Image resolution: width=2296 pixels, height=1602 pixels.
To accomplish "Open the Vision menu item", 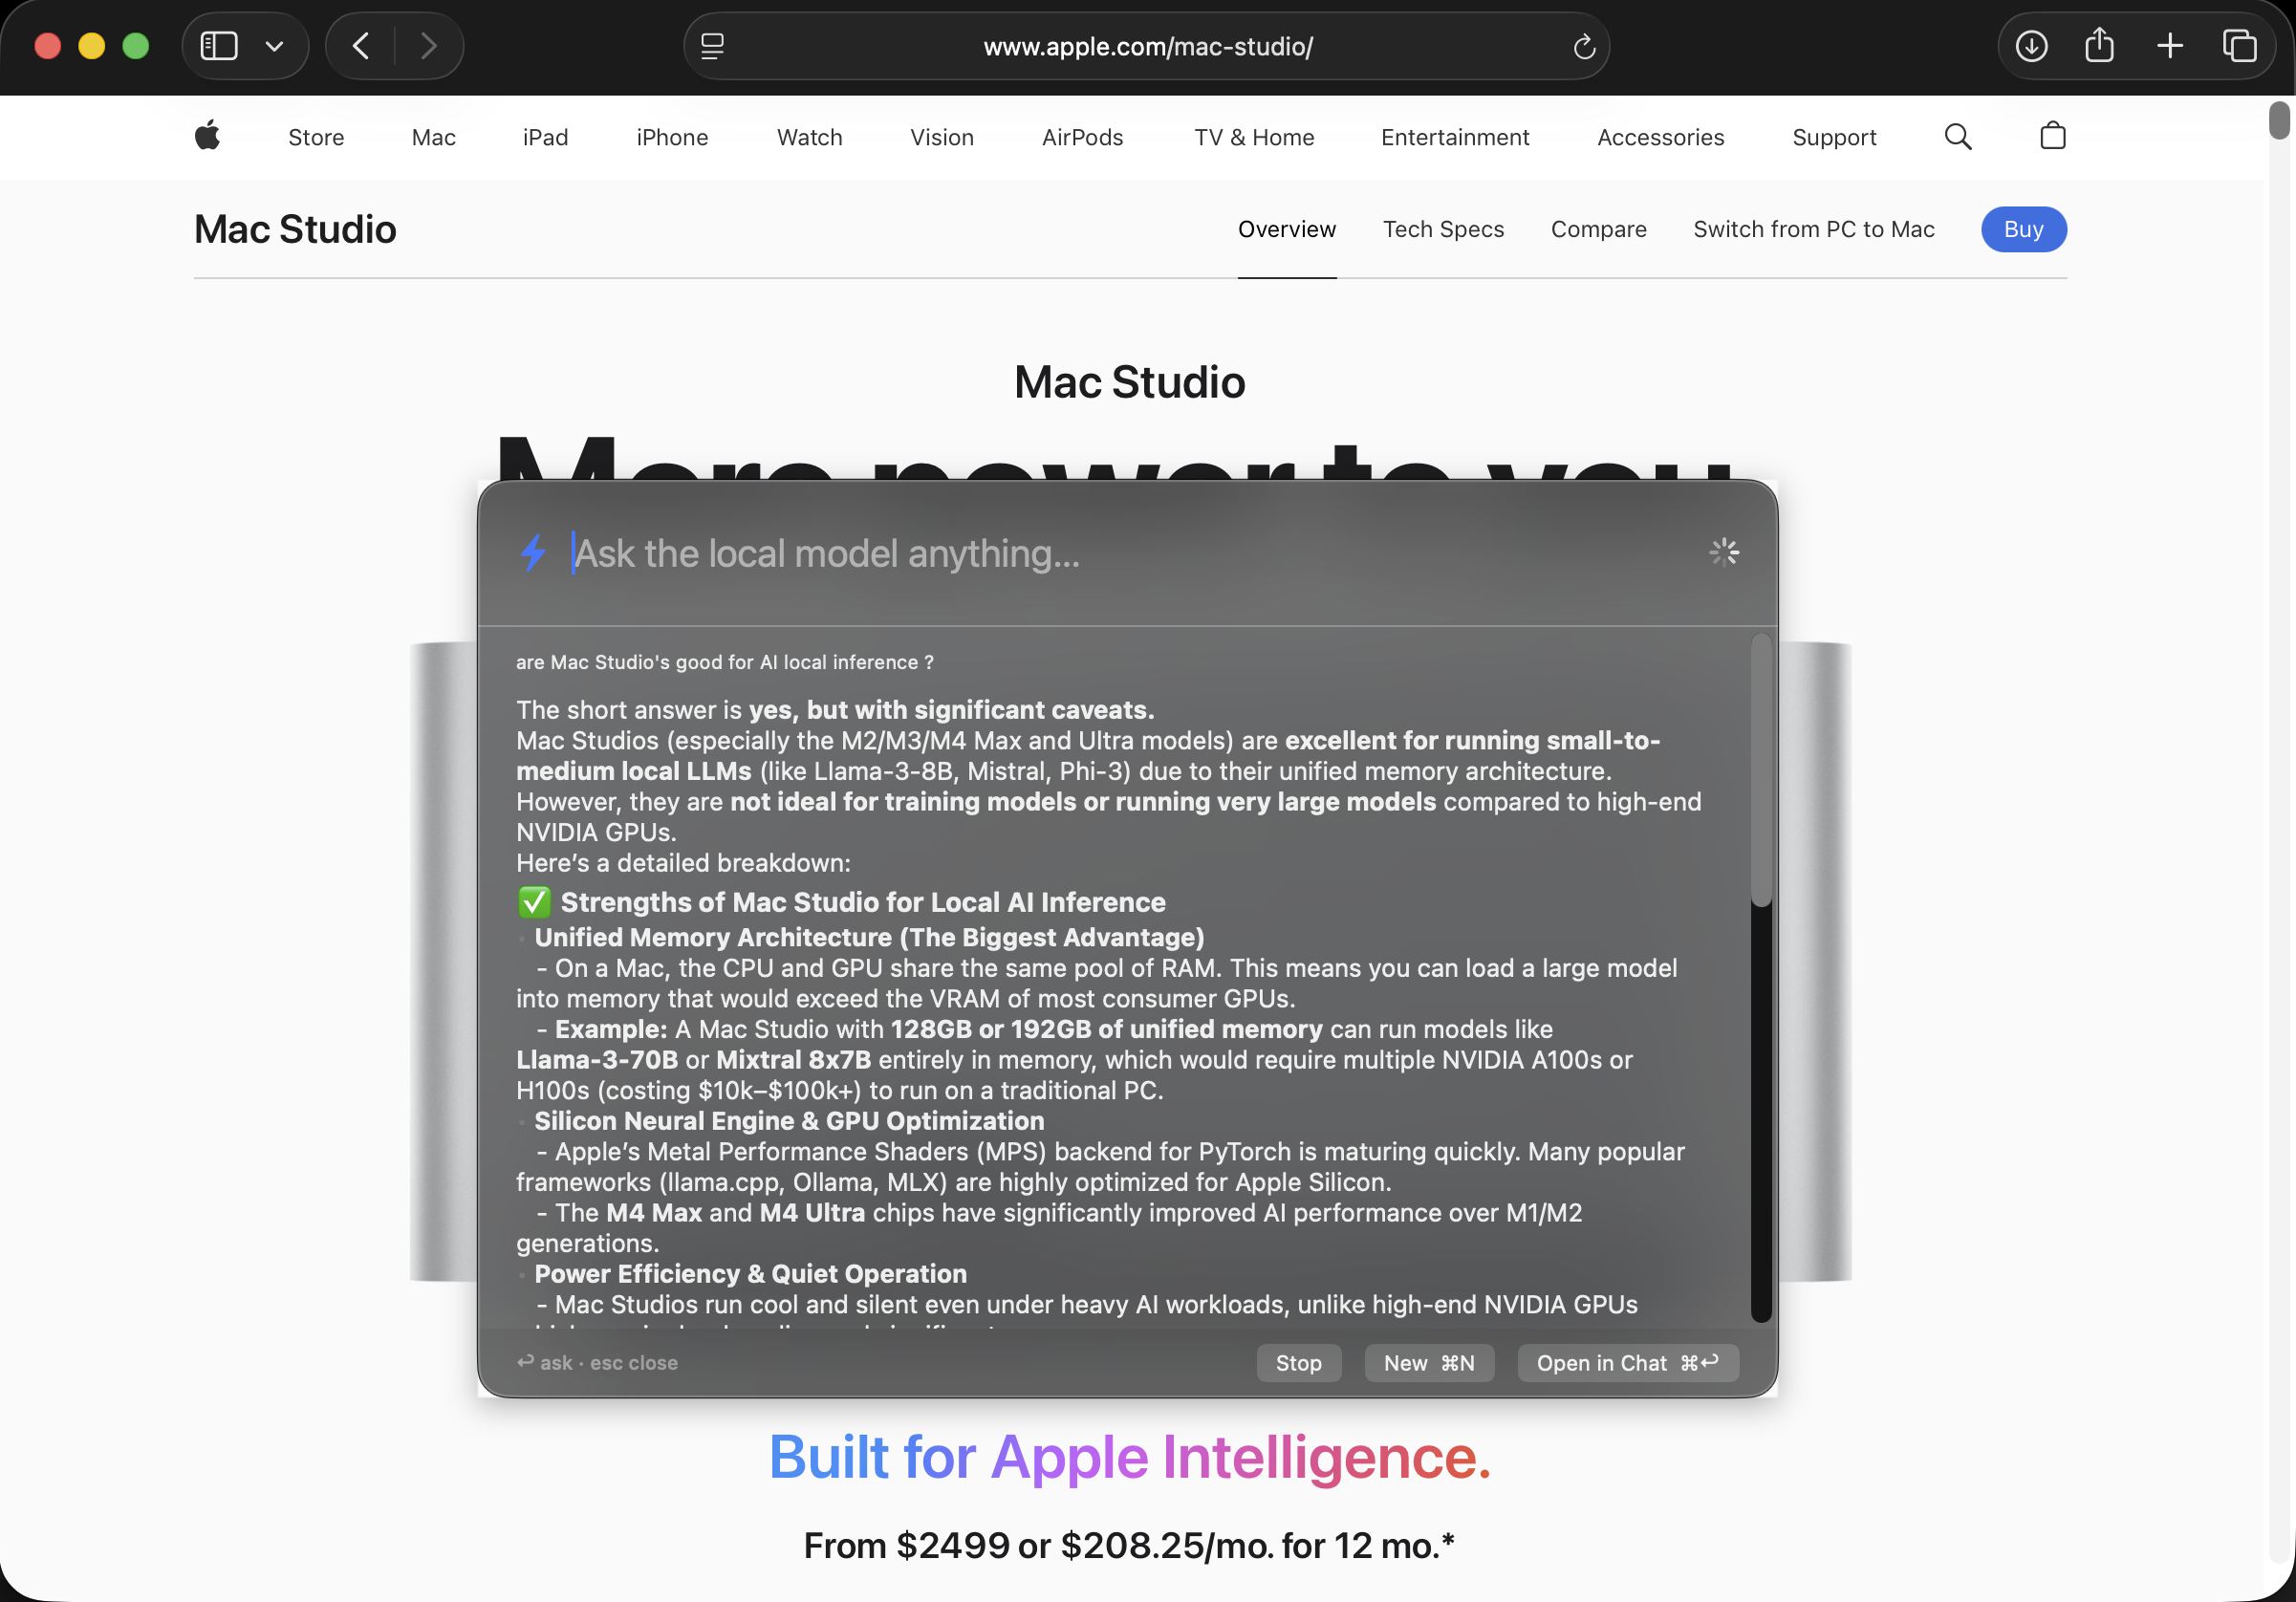I will 941,137.
